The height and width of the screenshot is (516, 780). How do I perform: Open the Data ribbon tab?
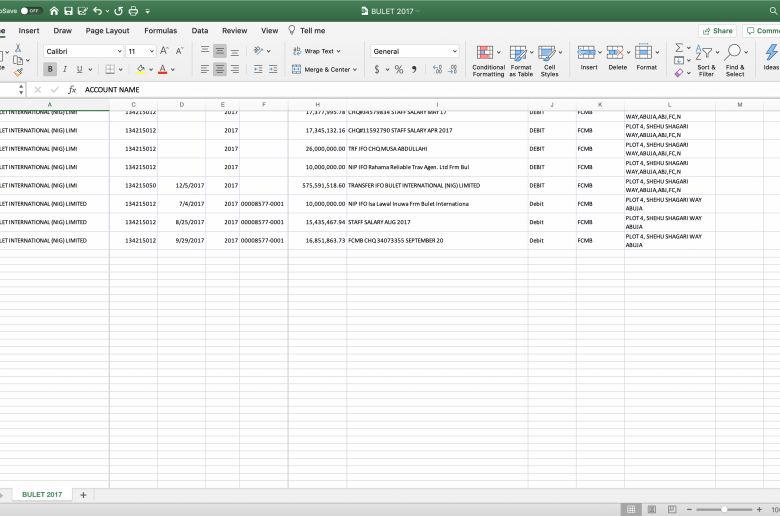tap(200, 30)
